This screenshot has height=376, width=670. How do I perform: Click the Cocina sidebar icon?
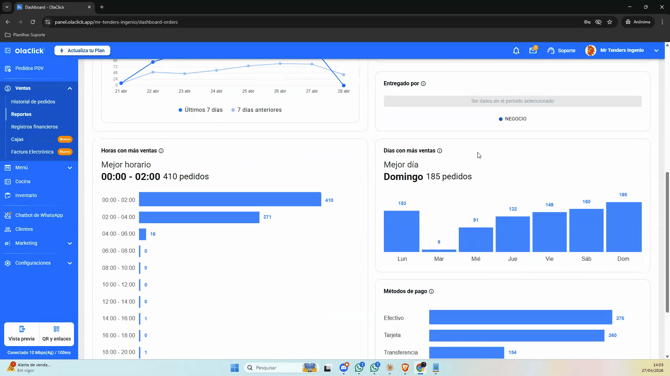8,182
